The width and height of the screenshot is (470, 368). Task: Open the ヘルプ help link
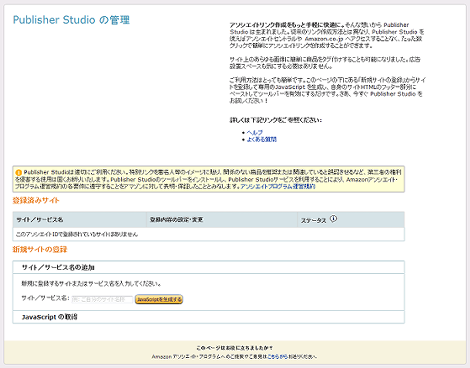255,132
